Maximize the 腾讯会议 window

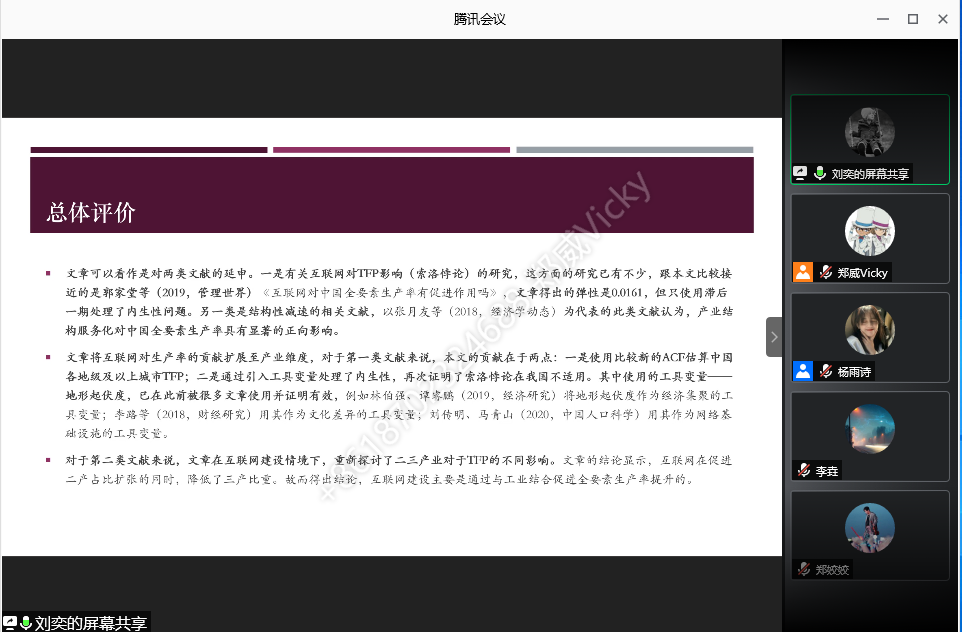[x=912, y=18]
